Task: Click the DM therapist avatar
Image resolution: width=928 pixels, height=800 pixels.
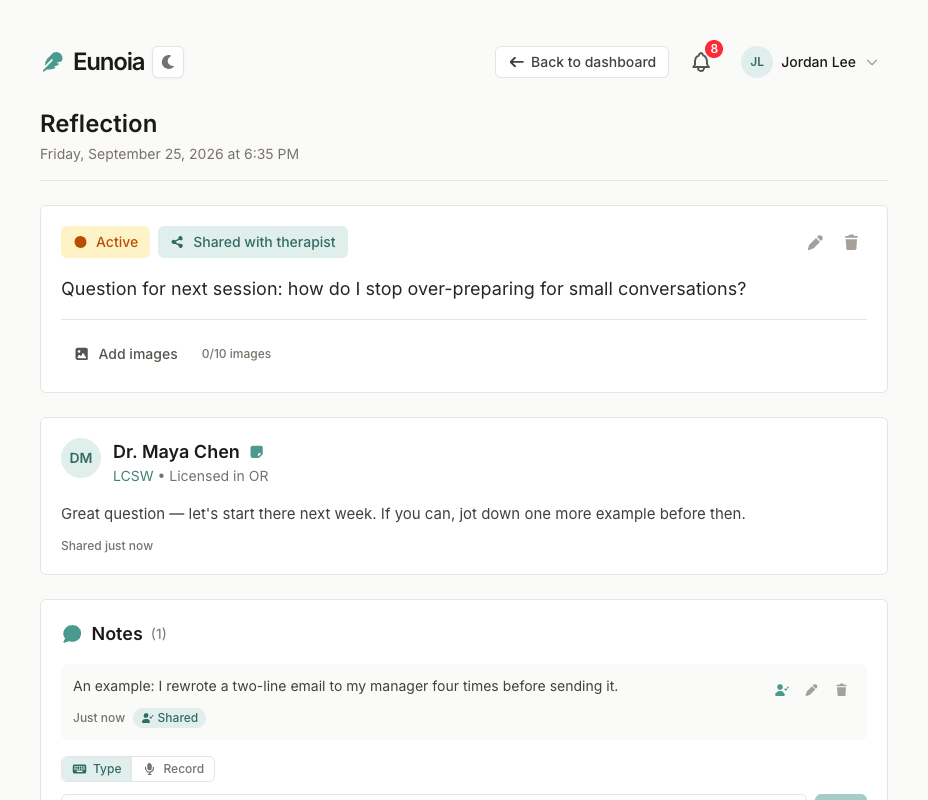Action: coord(81,458)
